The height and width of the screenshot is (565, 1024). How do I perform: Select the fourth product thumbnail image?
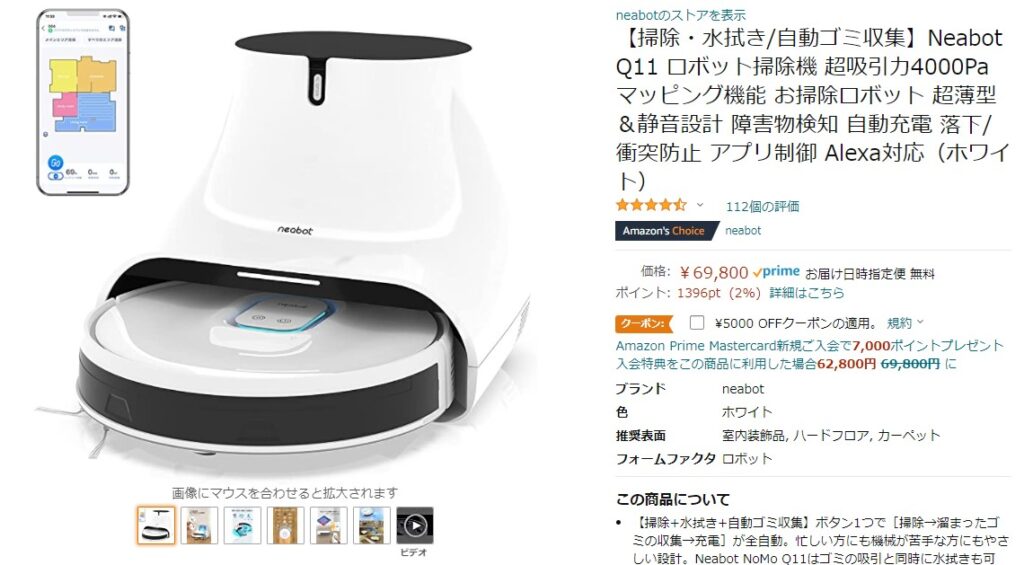point(285,525)
